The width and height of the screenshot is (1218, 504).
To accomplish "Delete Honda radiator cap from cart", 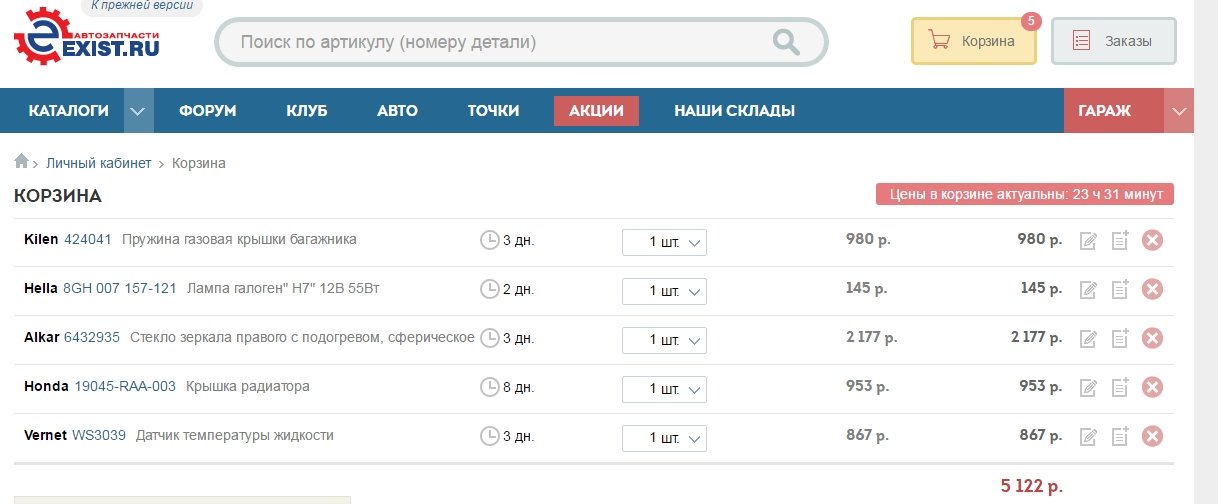I will 1152,387.
